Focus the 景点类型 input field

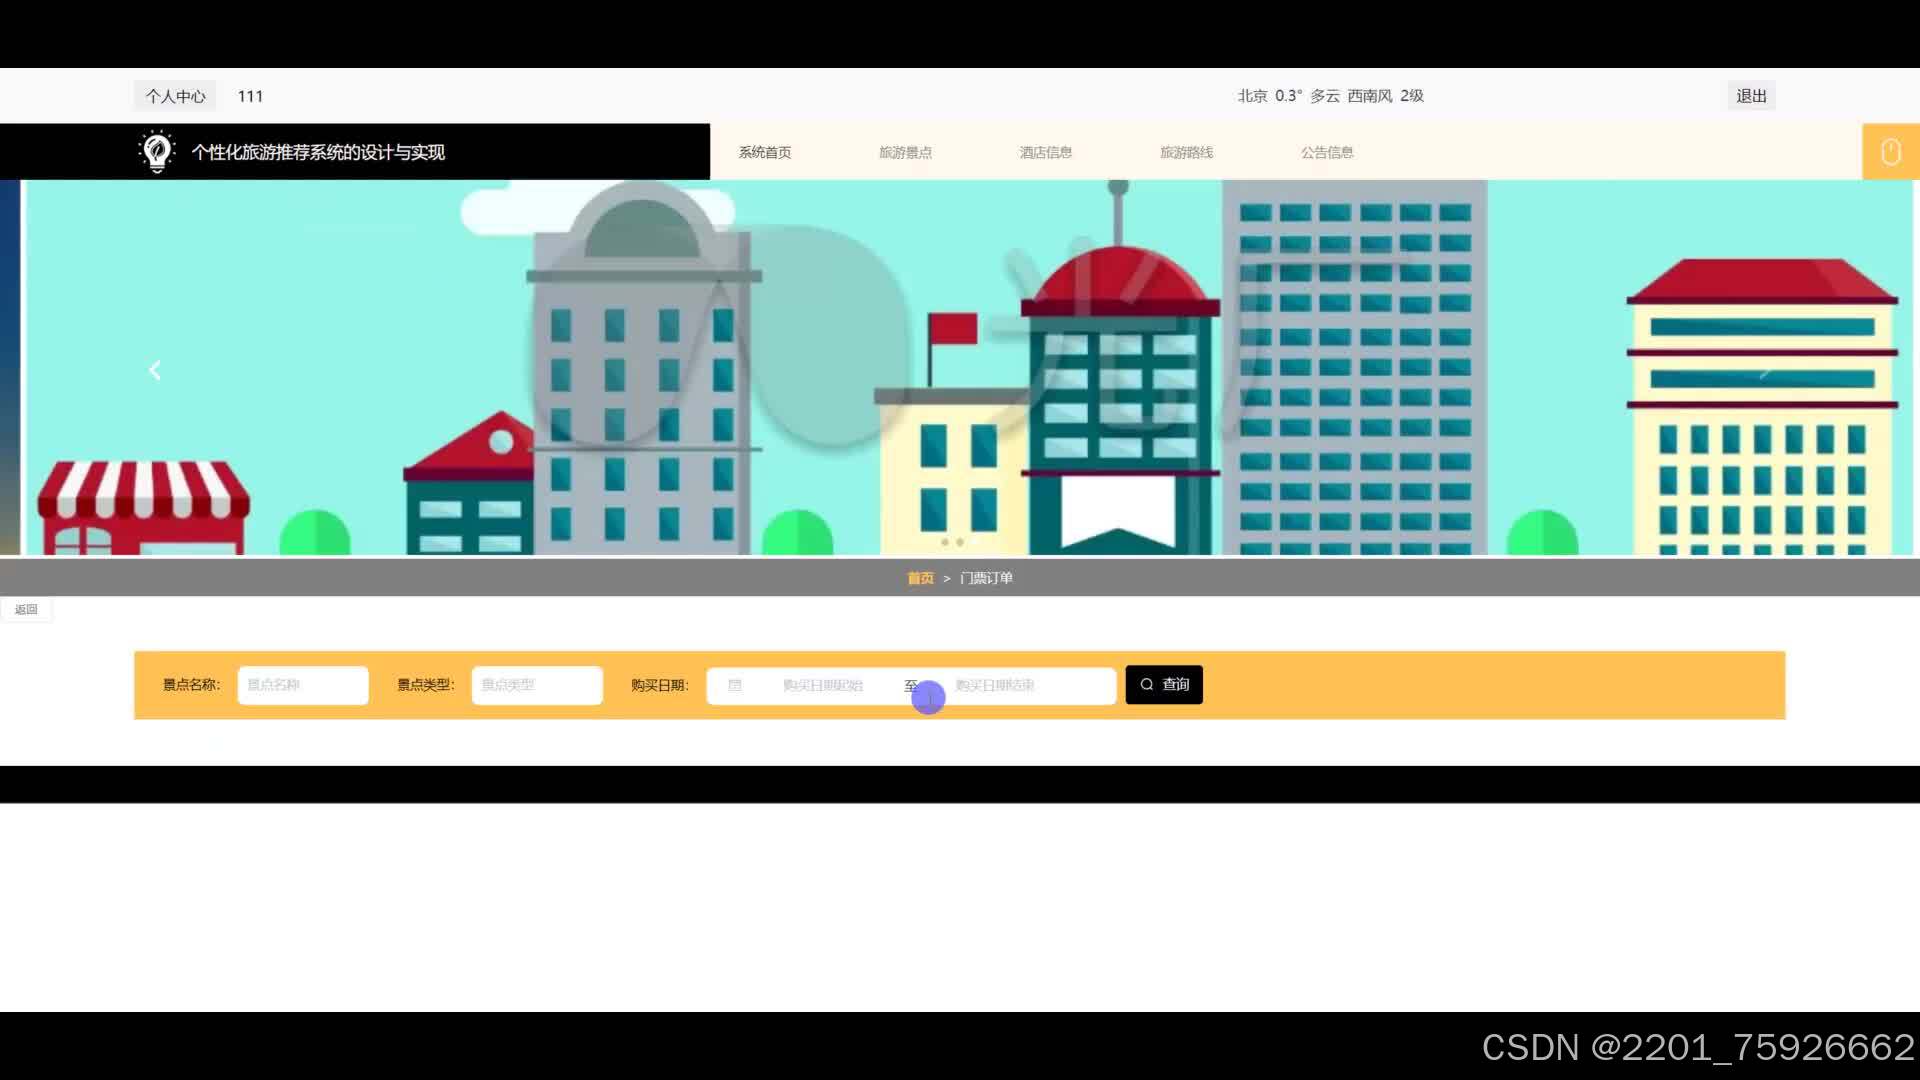pos(537,685)
